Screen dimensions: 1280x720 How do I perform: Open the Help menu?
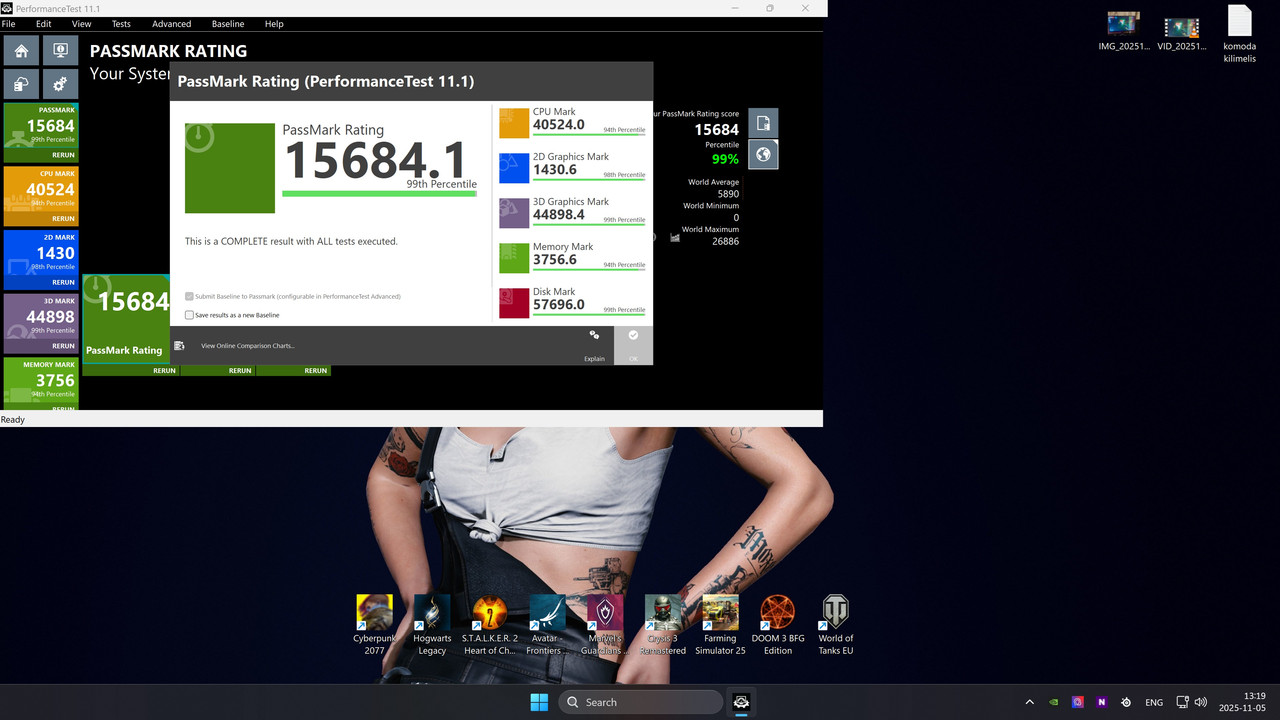[x=274, y=24]
